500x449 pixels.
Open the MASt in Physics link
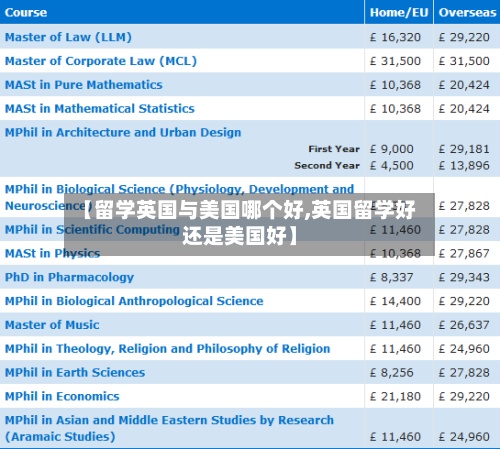[52, 253]
